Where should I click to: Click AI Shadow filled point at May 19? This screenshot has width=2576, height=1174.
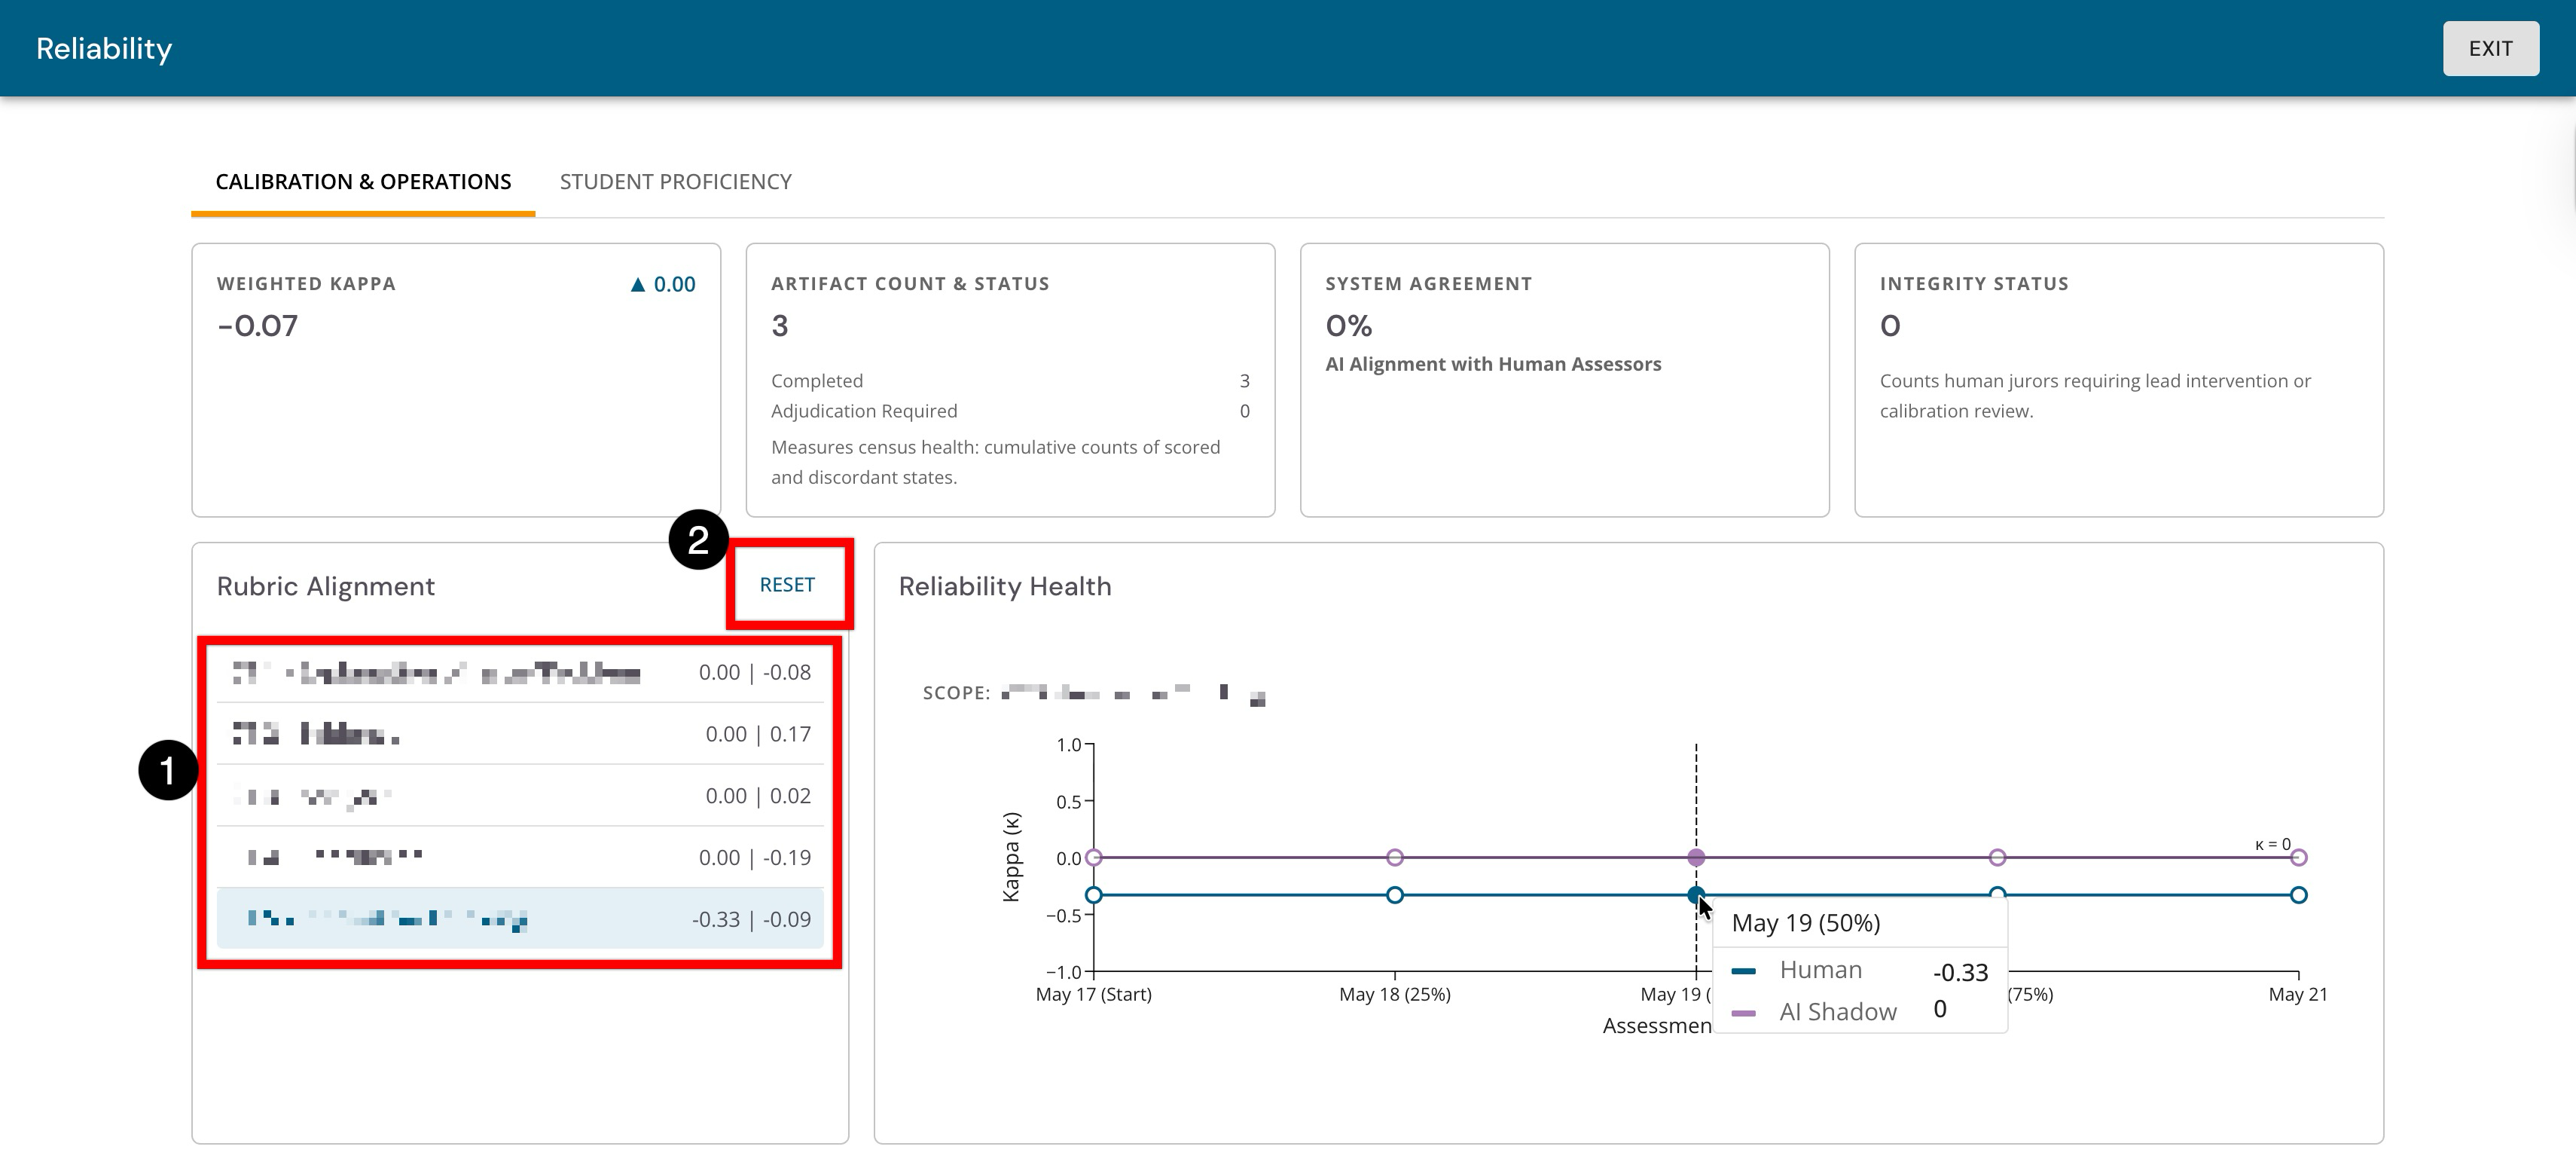pos(1696,857)
